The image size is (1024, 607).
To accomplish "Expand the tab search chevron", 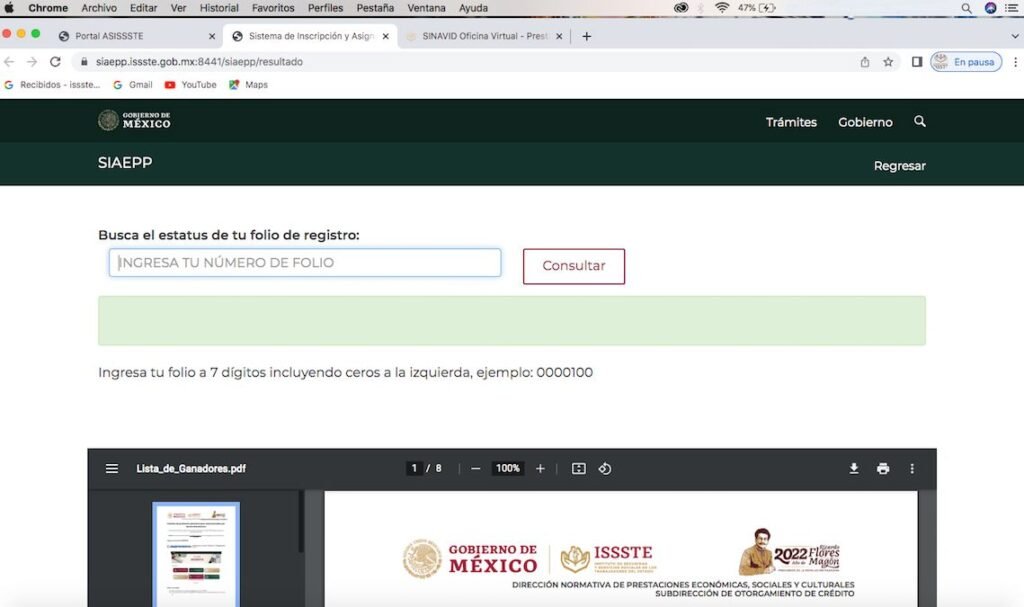I will click(x=1015, y=37).
